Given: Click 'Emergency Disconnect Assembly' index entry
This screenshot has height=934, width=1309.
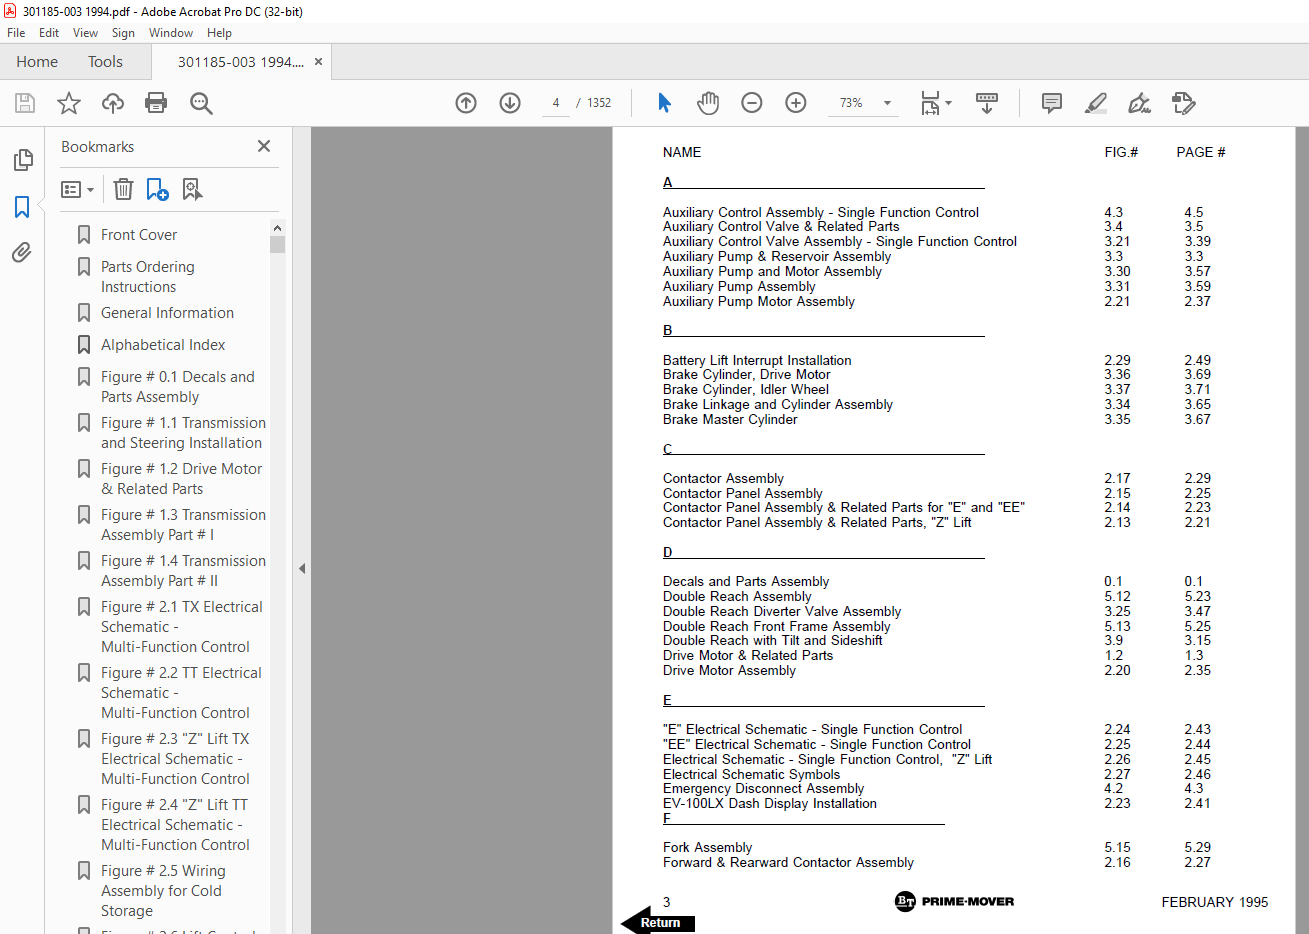Looking at the screenshot, I should [x=763, y=788].
